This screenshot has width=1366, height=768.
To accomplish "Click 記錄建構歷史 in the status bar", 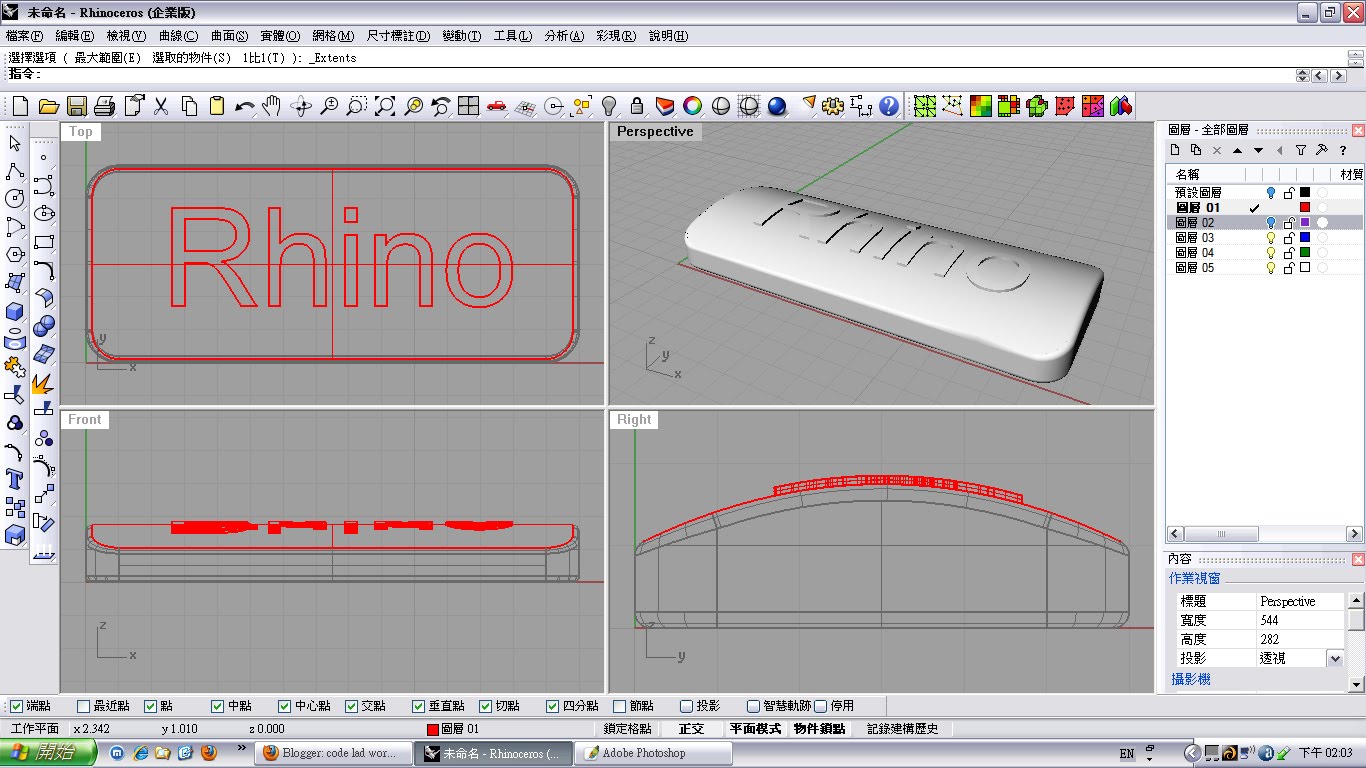I will tap(903, 729).
